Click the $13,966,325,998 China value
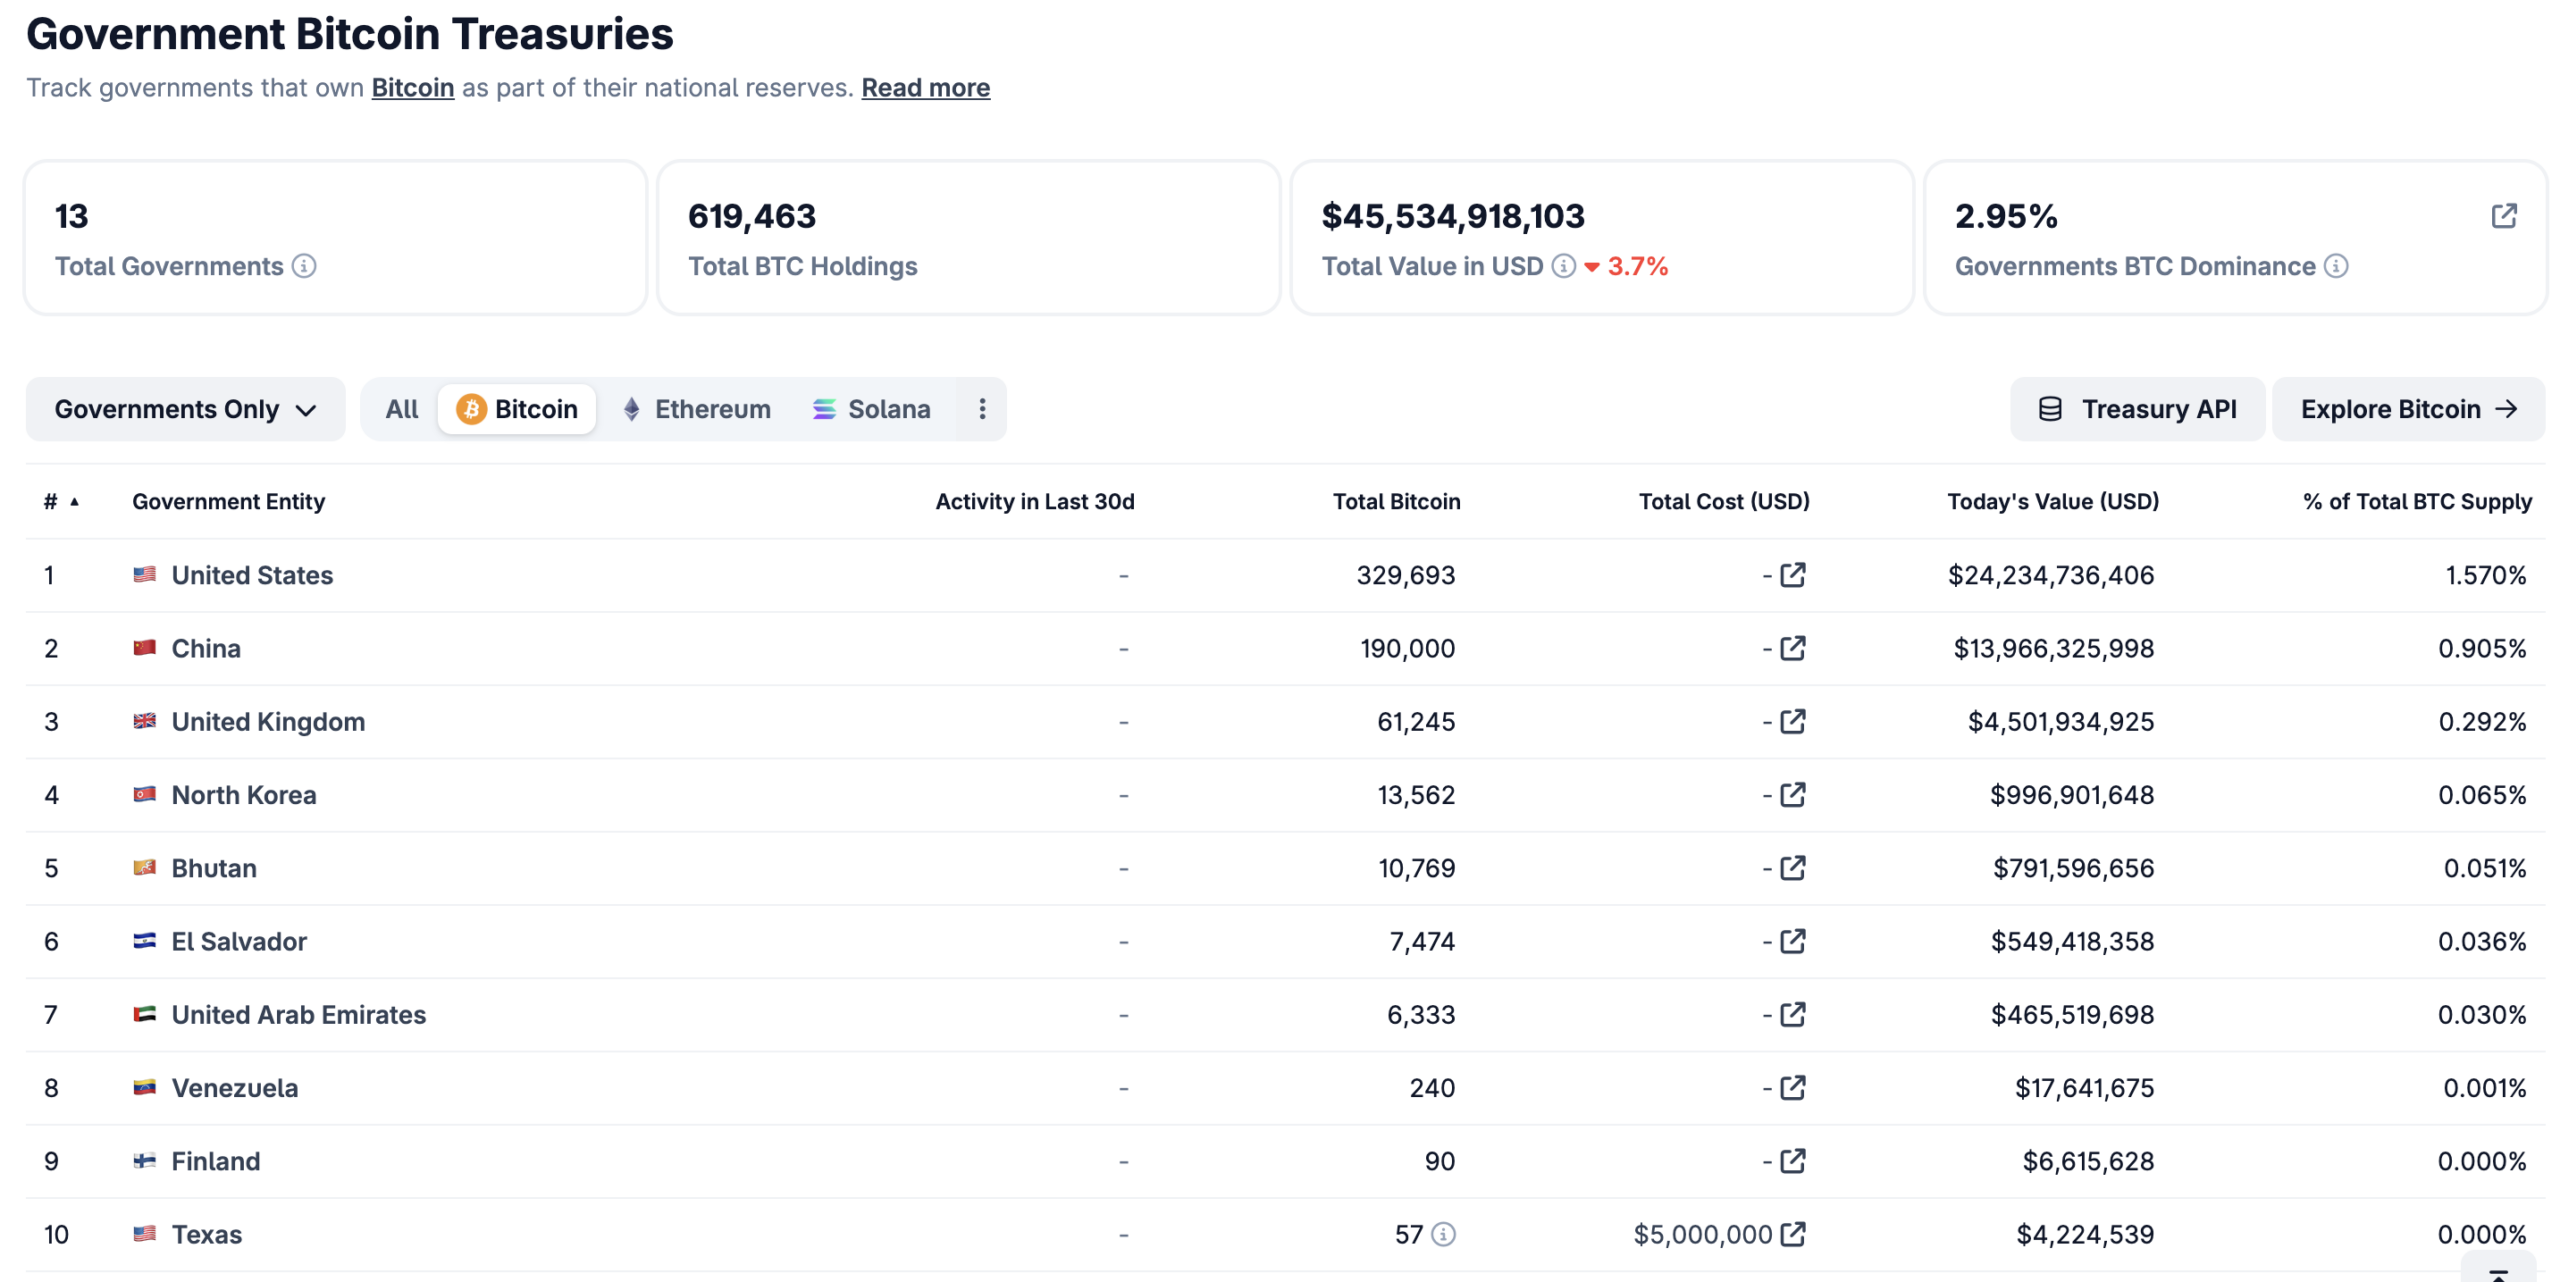2560x1282 pixels. click(x=2054, y=648)
